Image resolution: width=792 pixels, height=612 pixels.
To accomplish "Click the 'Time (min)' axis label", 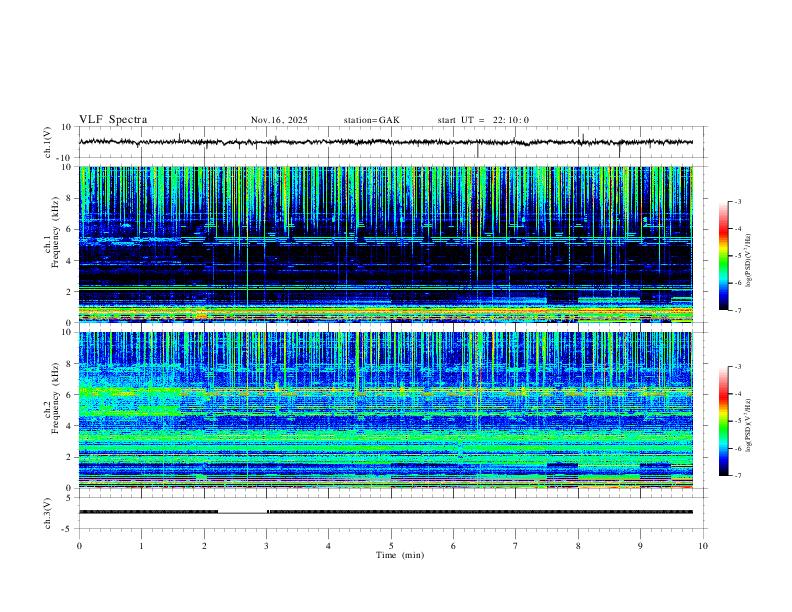I will (400, 555).
